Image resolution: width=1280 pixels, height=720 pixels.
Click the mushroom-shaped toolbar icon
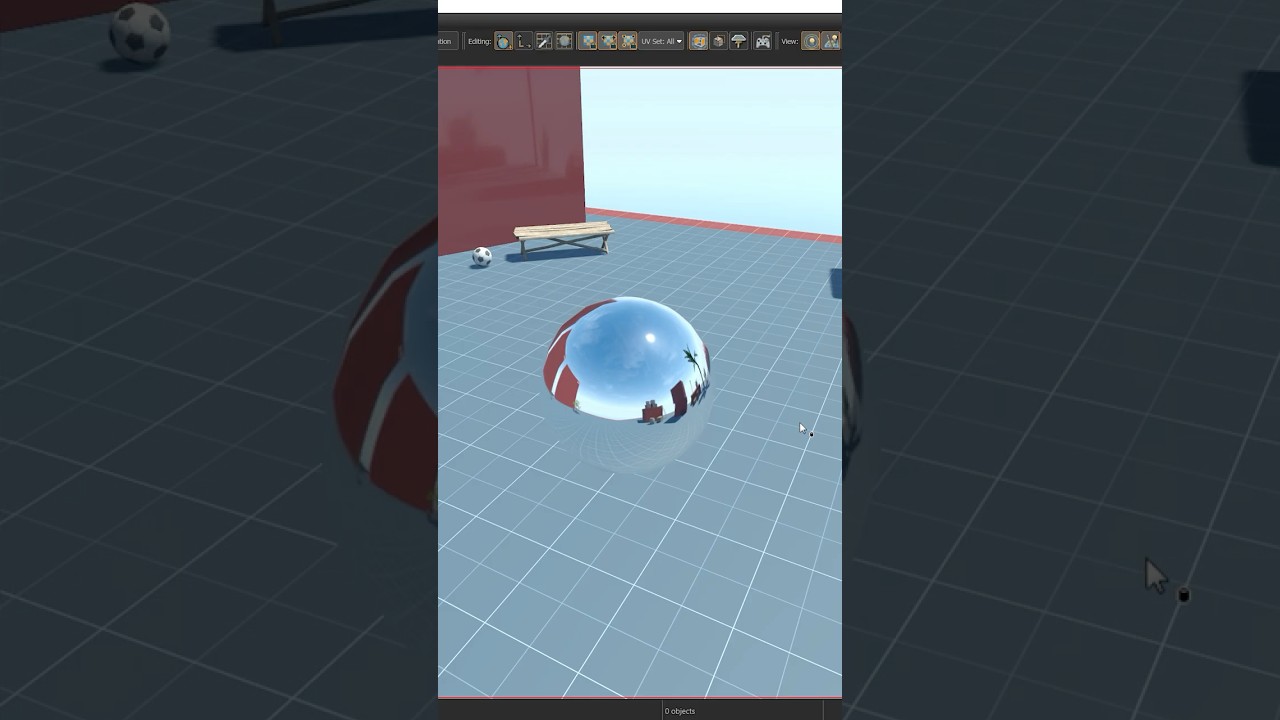(x=739, y=41)
